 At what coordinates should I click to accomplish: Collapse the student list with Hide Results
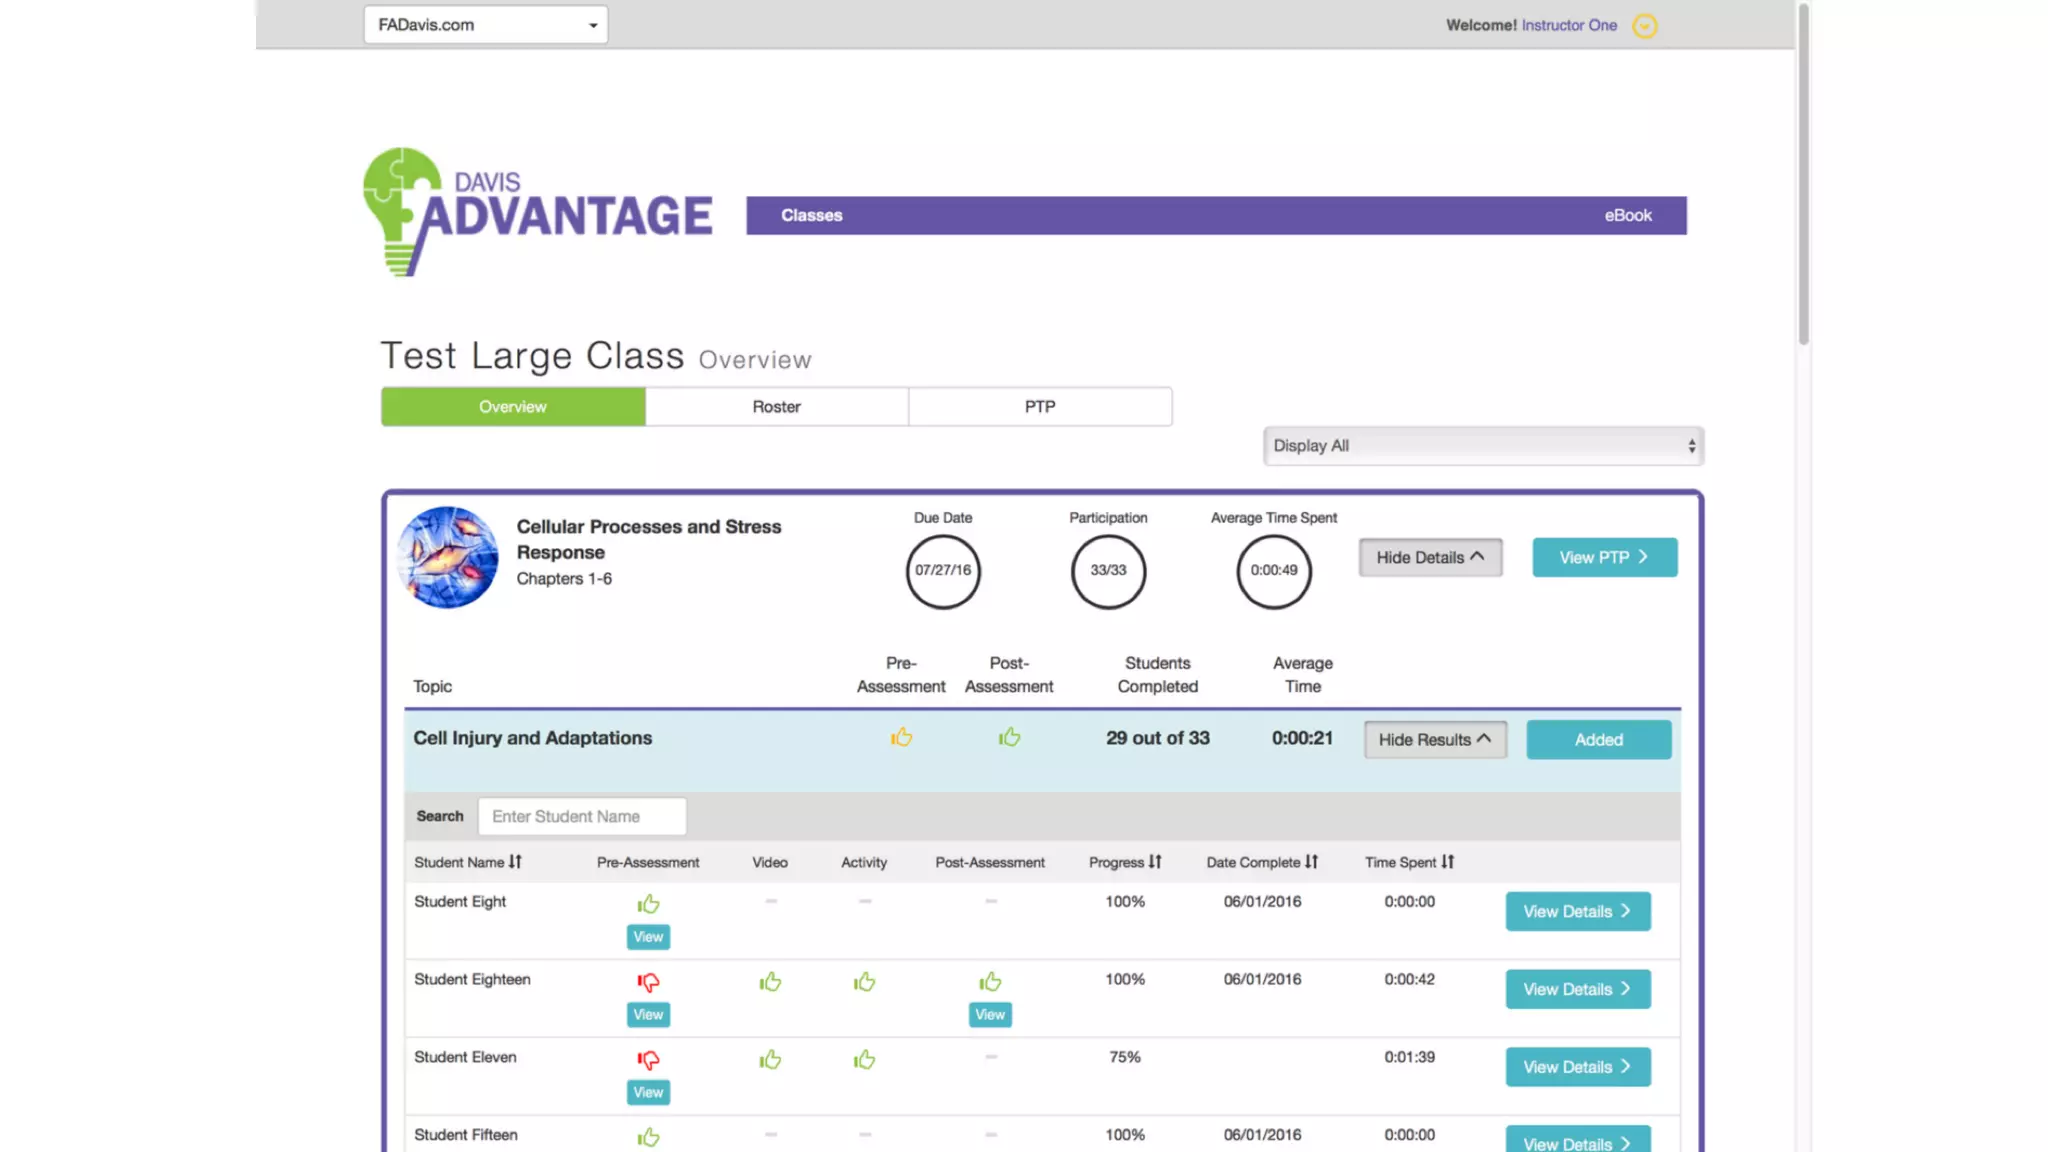point(1434,740)
